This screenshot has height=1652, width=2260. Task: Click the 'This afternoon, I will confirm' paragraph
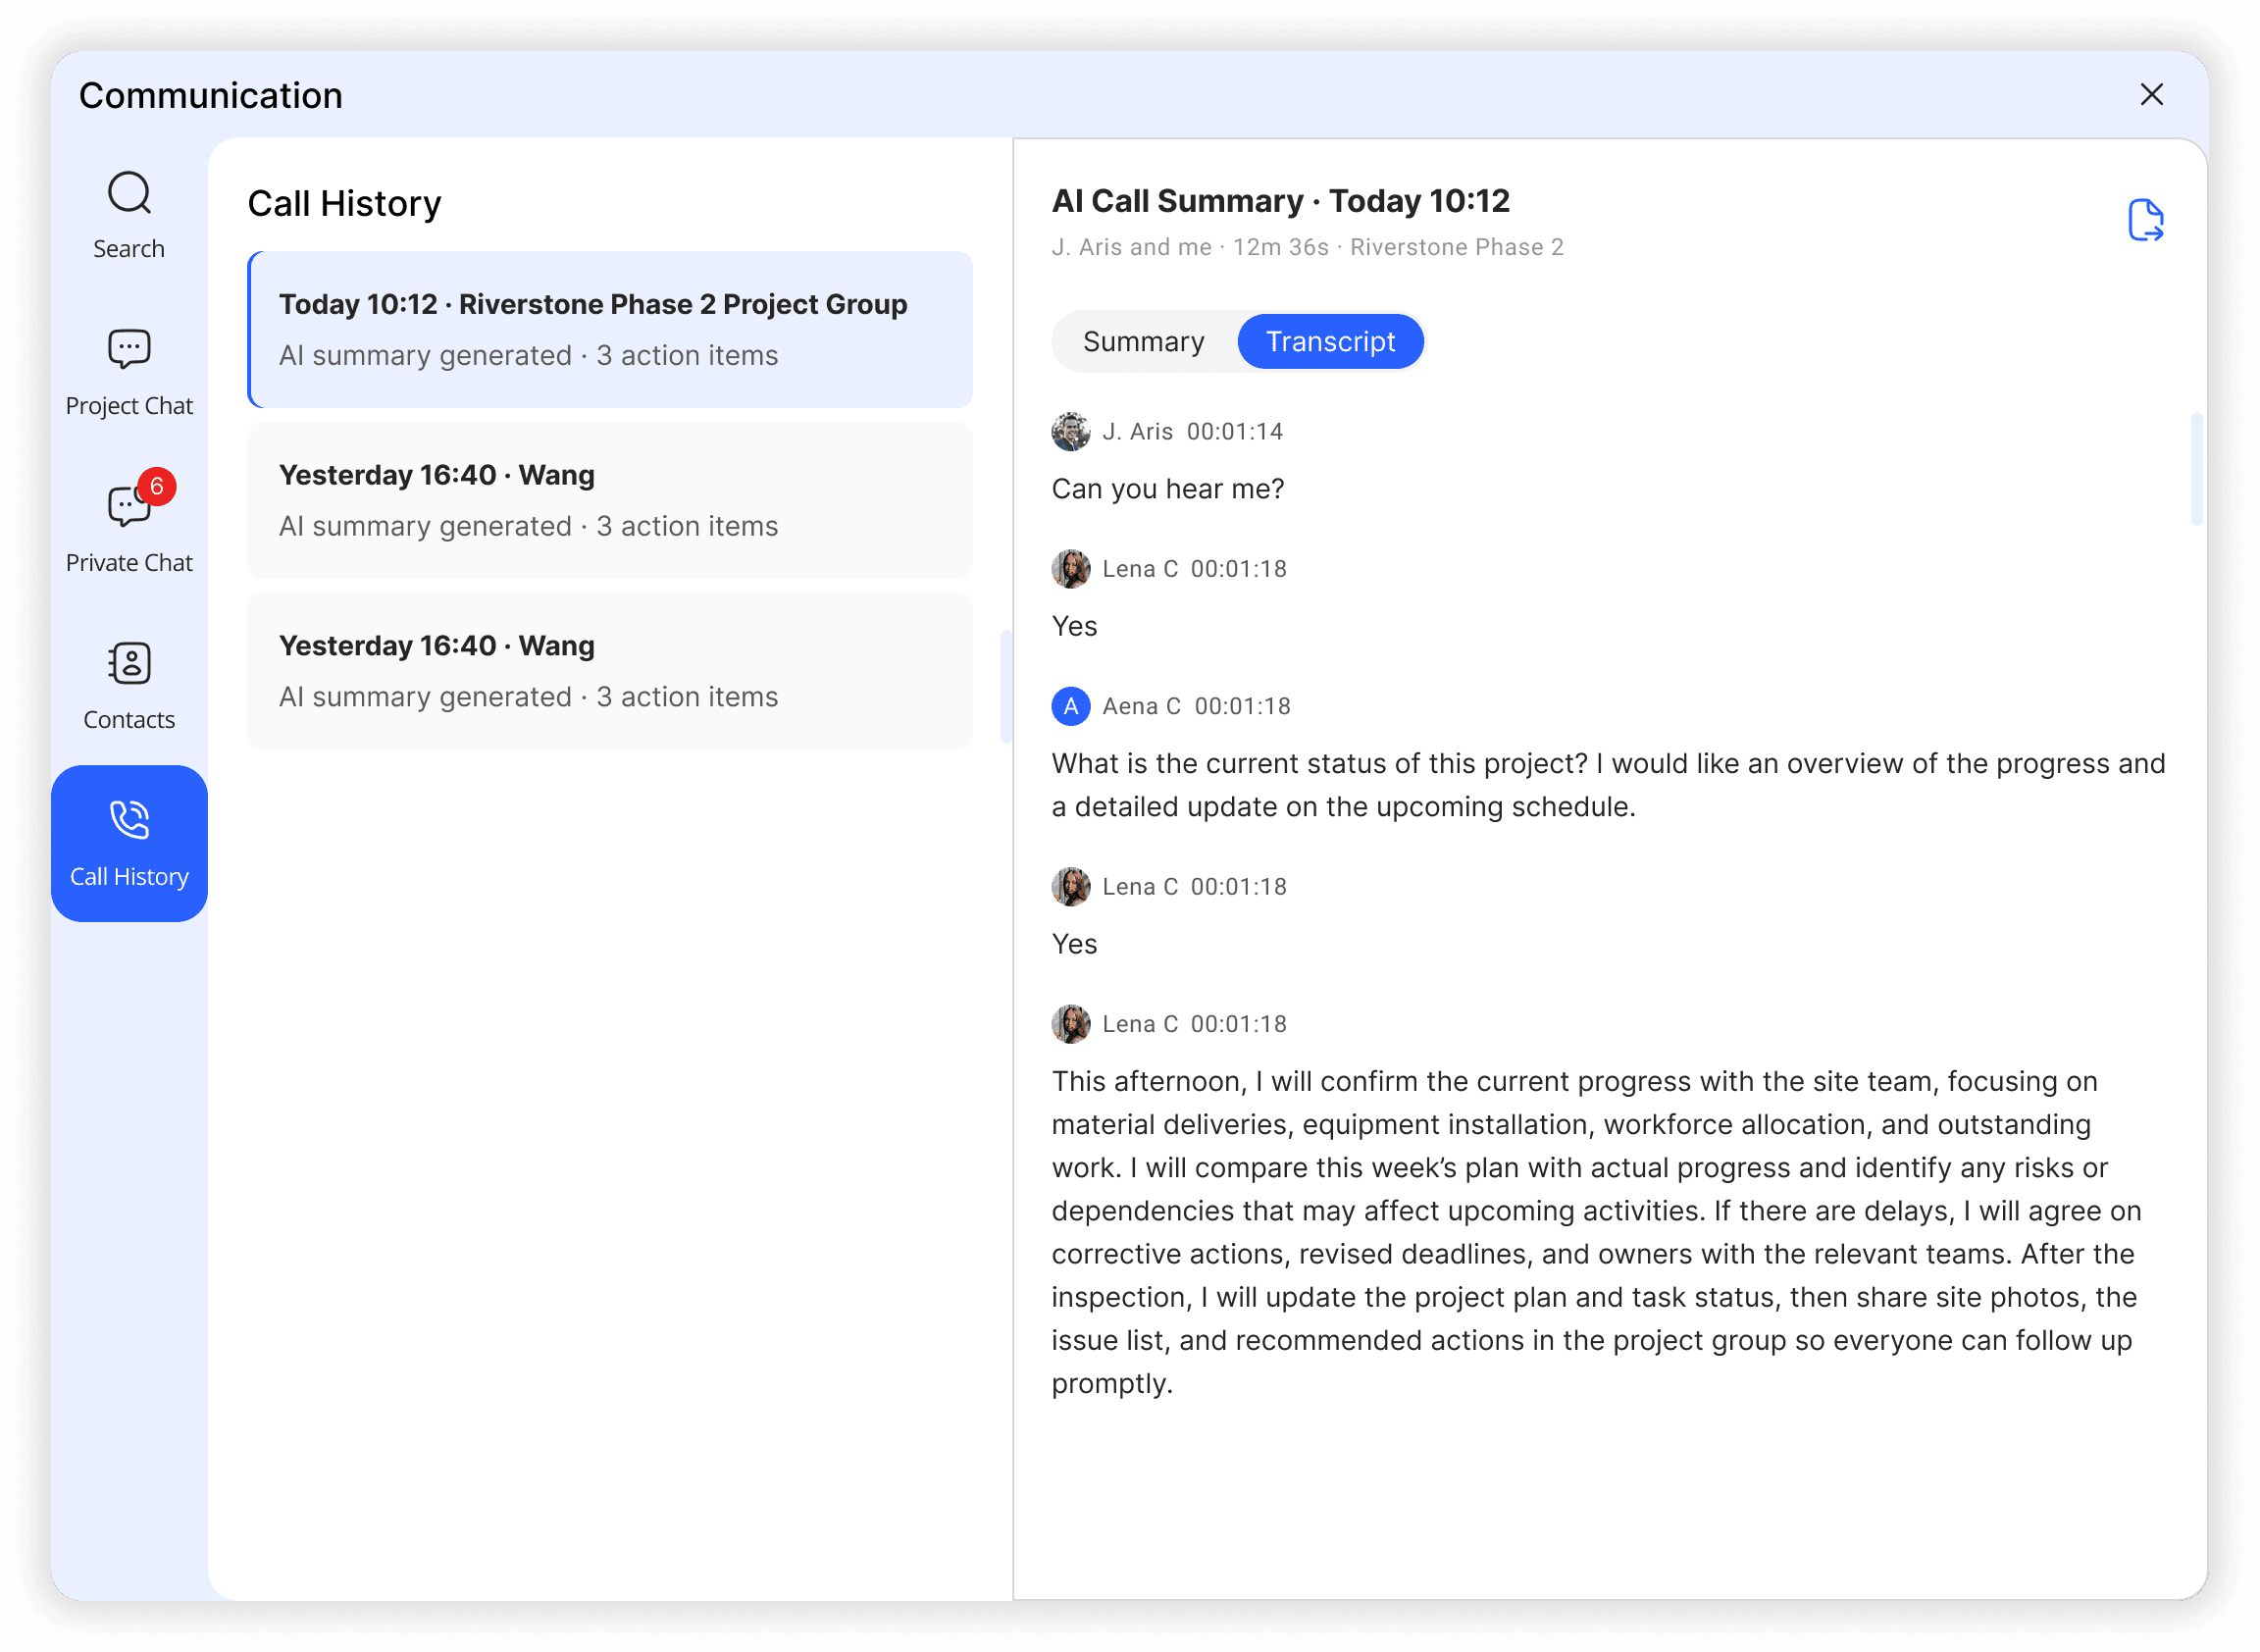pos(1597,1233)
